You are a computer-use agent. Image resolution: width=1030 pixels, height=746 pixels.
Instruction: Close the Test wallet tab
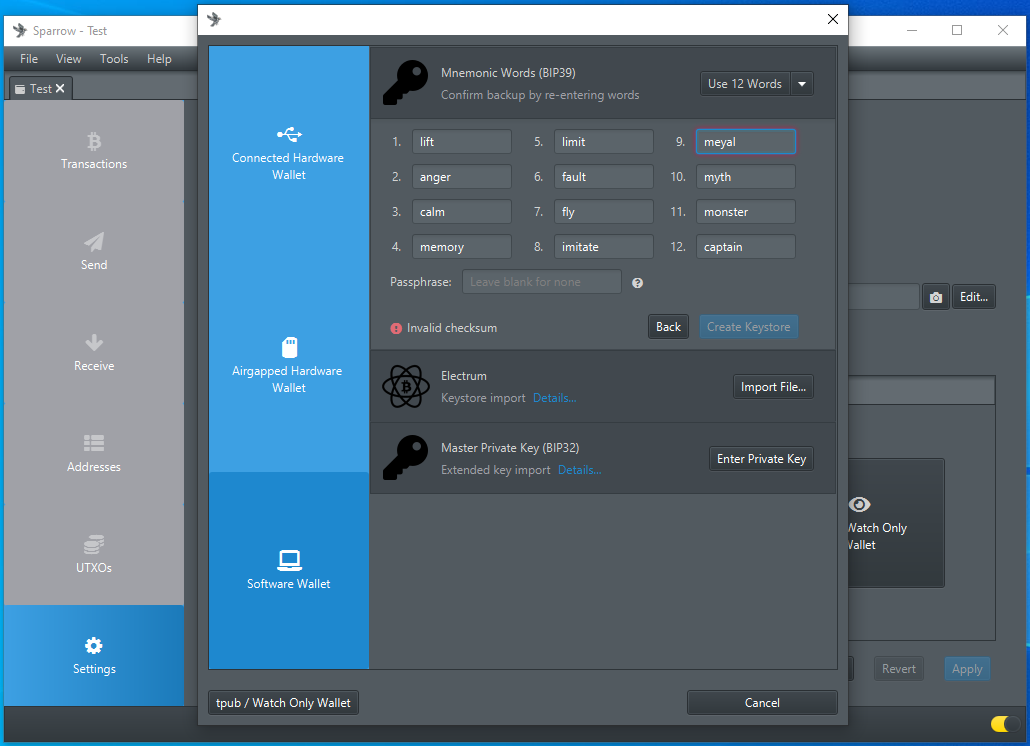pos(60,88)
